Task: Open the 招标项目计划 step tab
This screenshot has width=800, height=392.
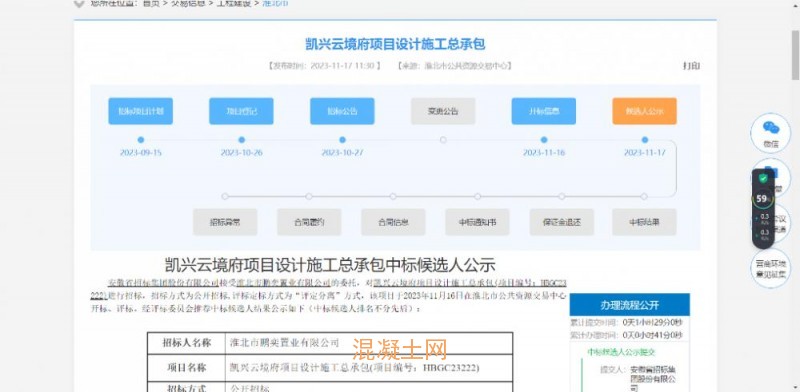Action: tap(140, 111)
